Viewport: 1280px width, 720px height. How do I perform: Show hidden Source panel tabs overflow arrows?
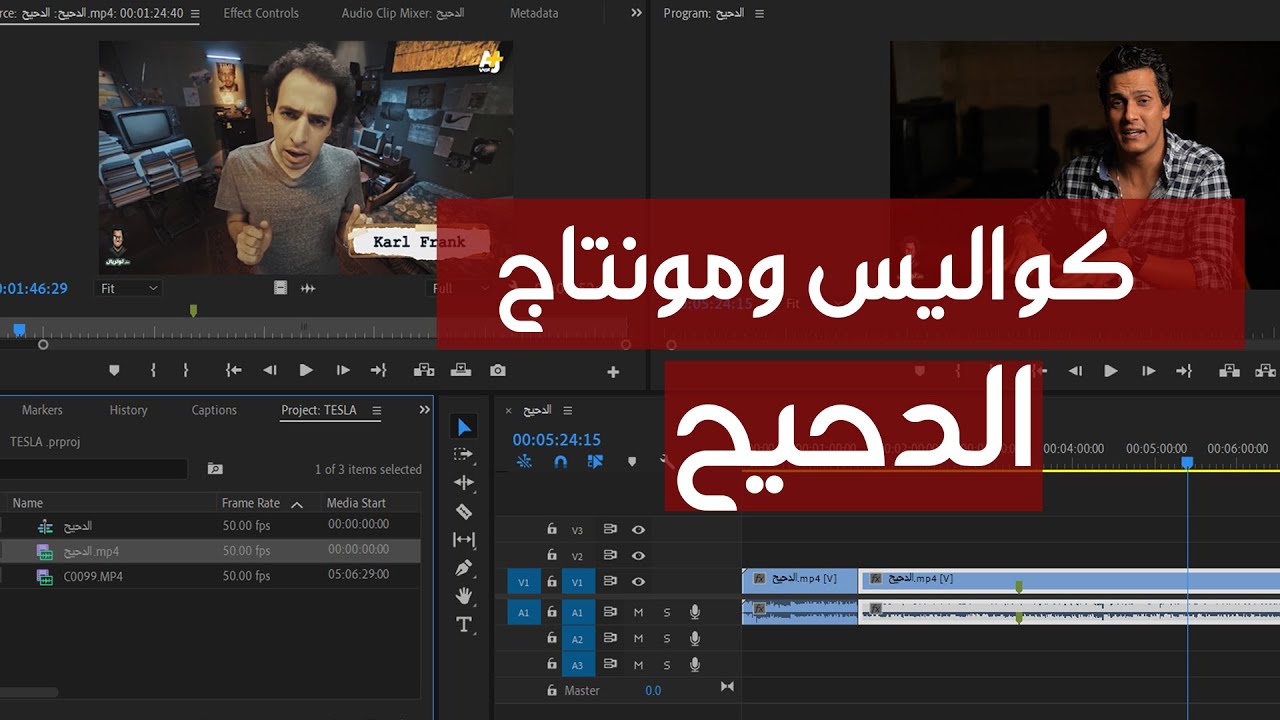pyautogui.click(x=637, y=13)
